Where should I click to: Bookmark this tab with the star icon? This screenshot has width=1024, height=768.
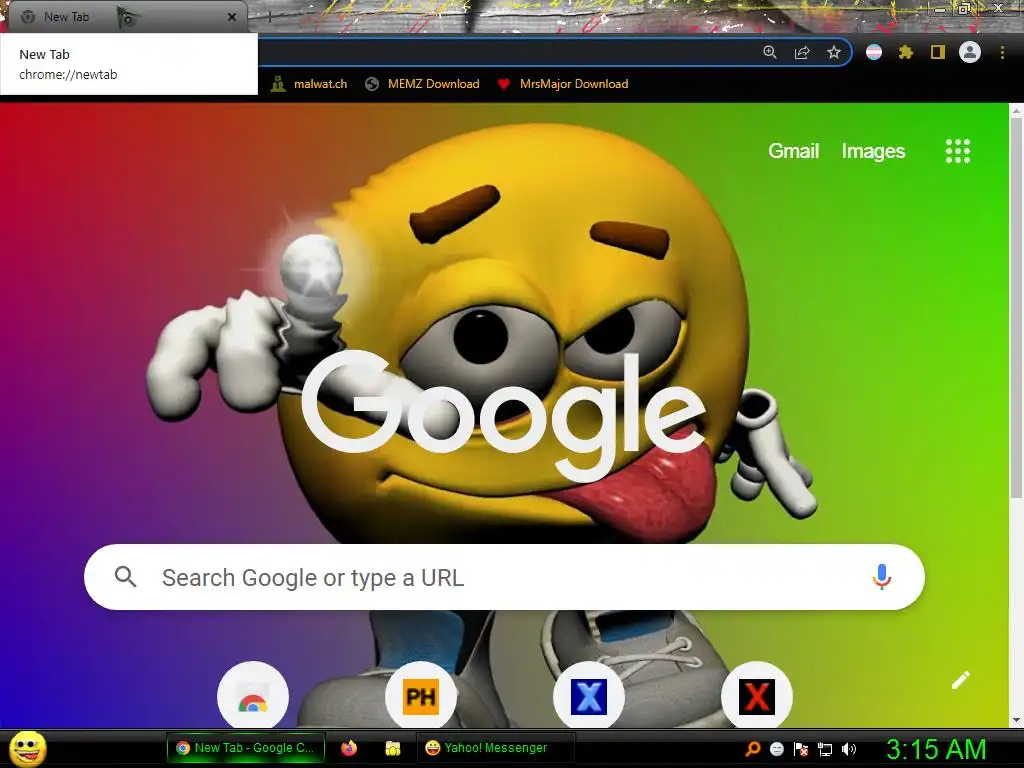[834, 52]
